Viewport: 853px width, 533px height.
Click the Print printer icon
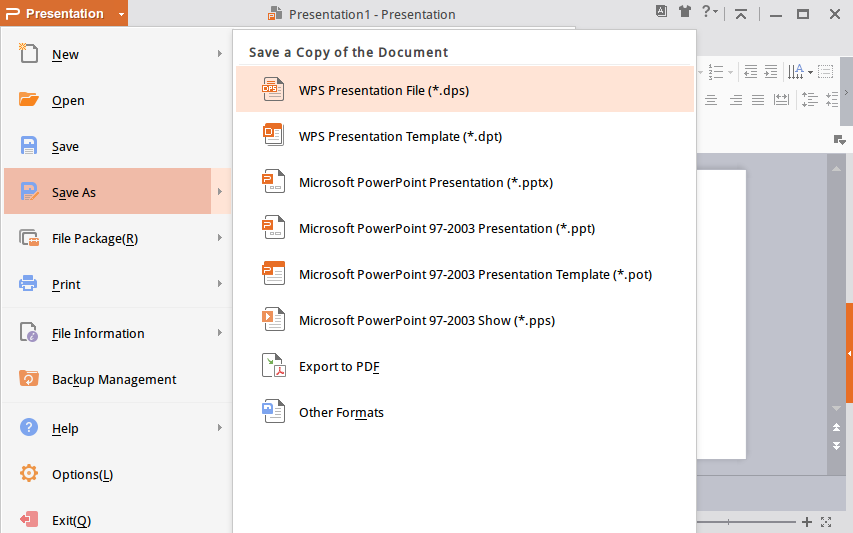coord(28,283)
